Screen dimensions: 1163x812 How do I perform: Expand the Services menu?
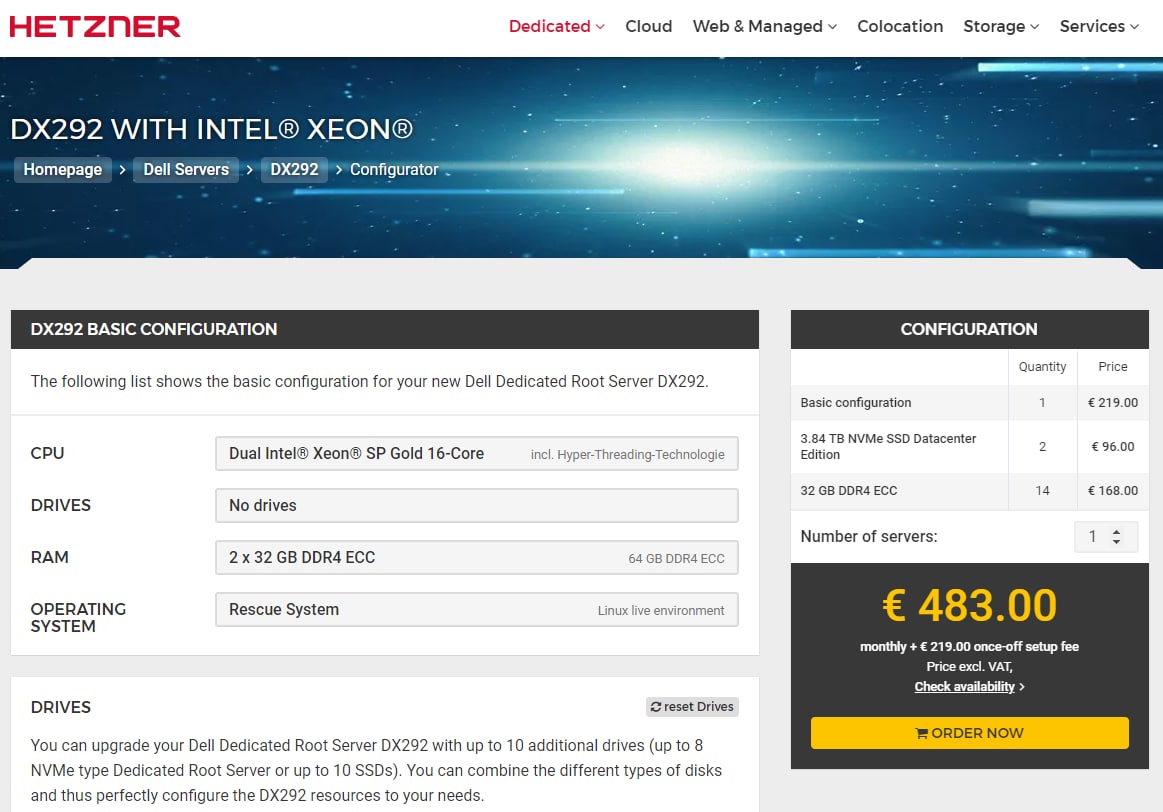tap(1098, 26)
